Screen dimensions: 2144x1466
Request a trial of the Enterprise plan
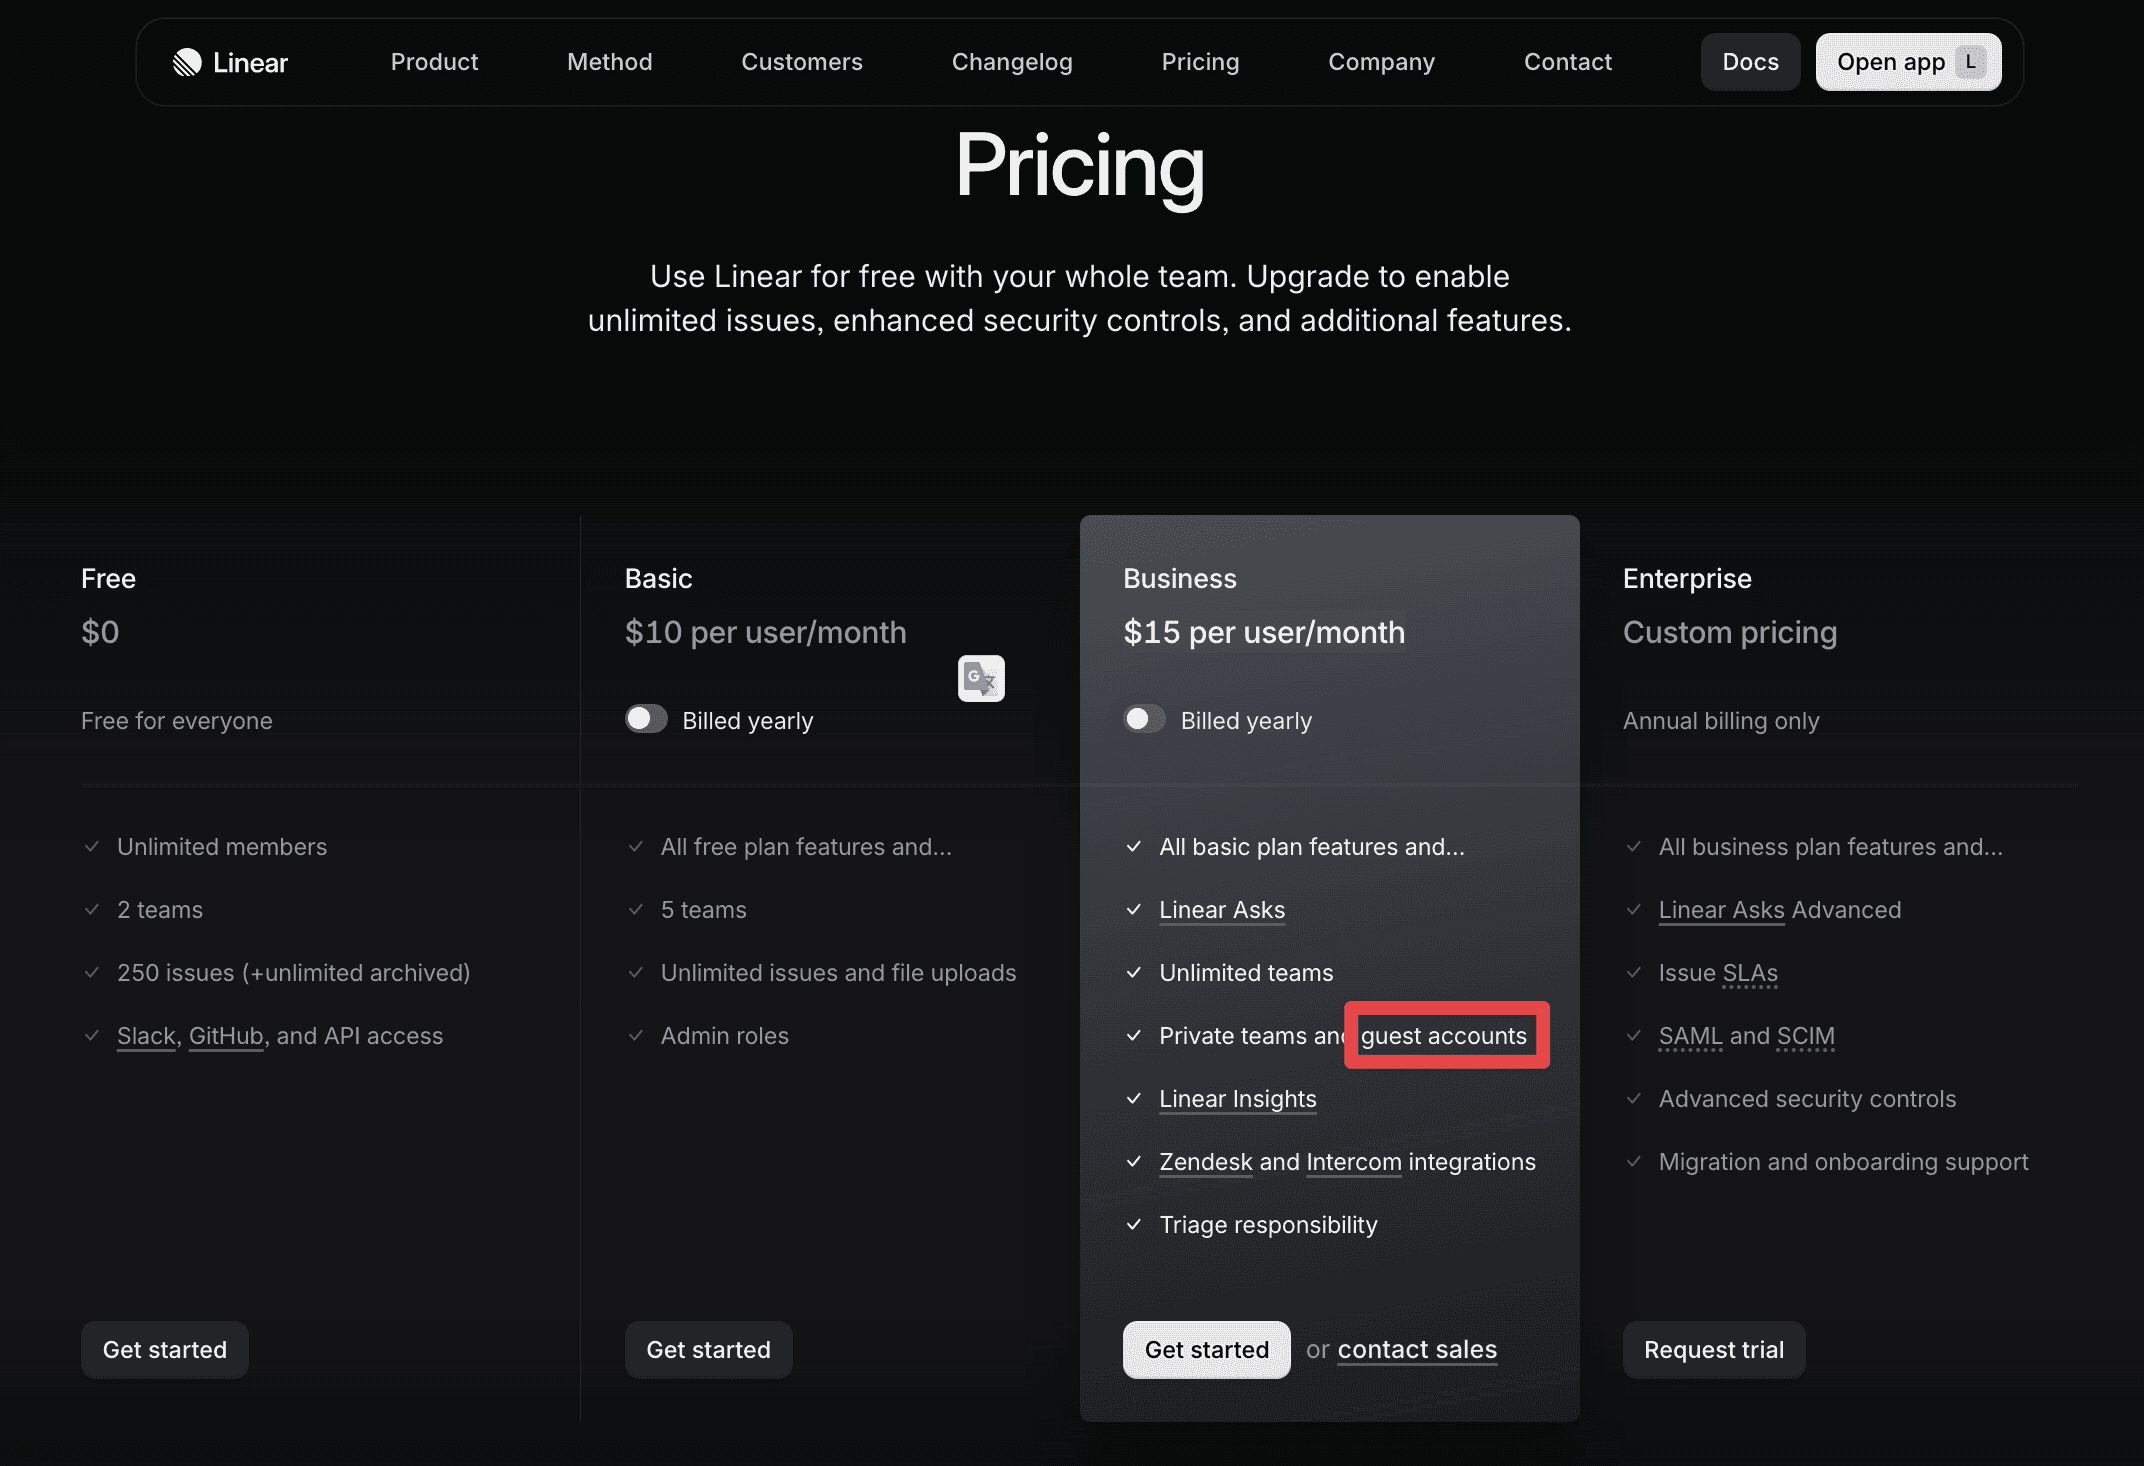pos(1713,1349)
